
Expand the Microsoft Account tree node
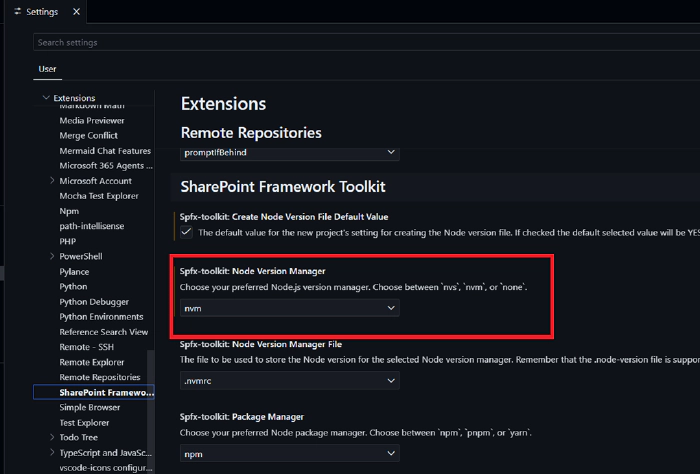52,181
